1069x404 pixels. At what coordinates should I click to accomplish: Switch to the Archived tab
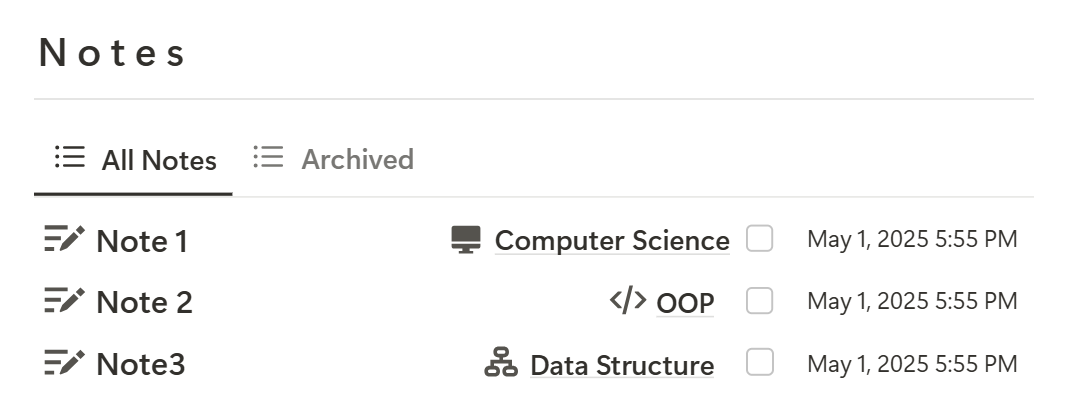333,159
